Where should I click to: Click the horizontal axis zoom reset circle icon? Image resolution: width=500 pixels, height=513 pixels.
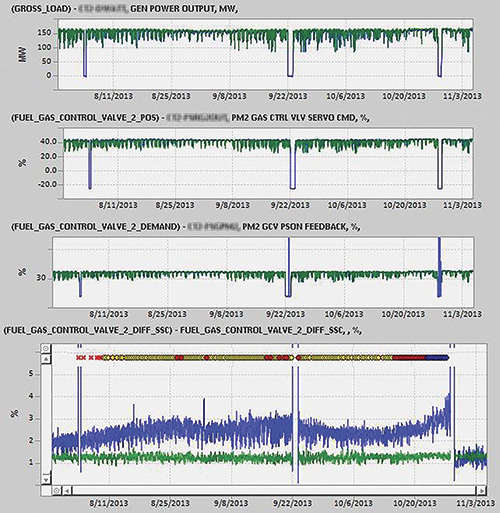click(x=57, y=490)
